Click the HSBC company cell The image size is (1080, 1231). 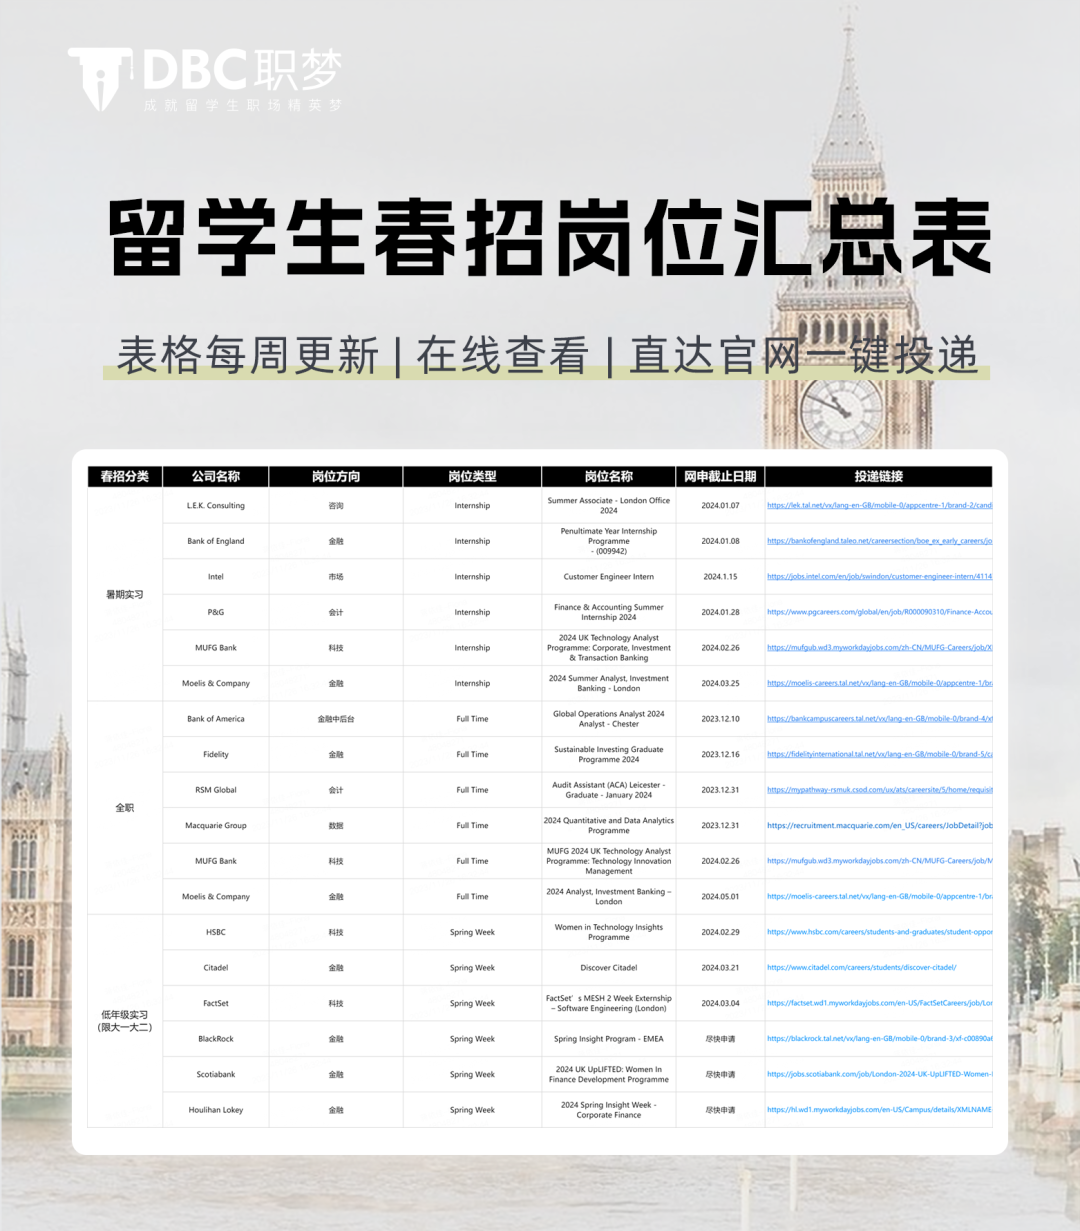[216, 932]
